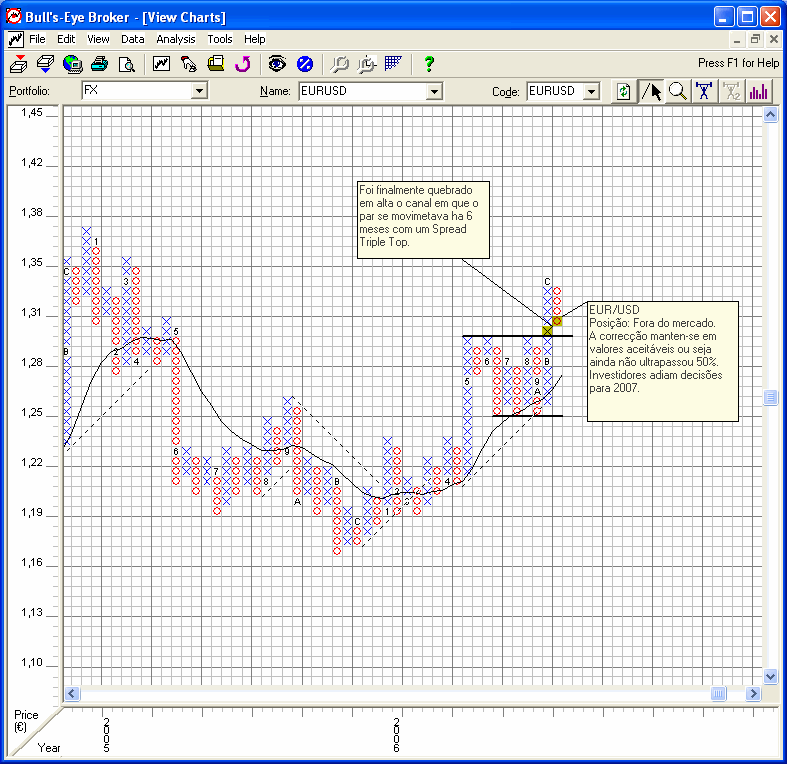Click the first grey wrench icon

click(x=339, y=64)
